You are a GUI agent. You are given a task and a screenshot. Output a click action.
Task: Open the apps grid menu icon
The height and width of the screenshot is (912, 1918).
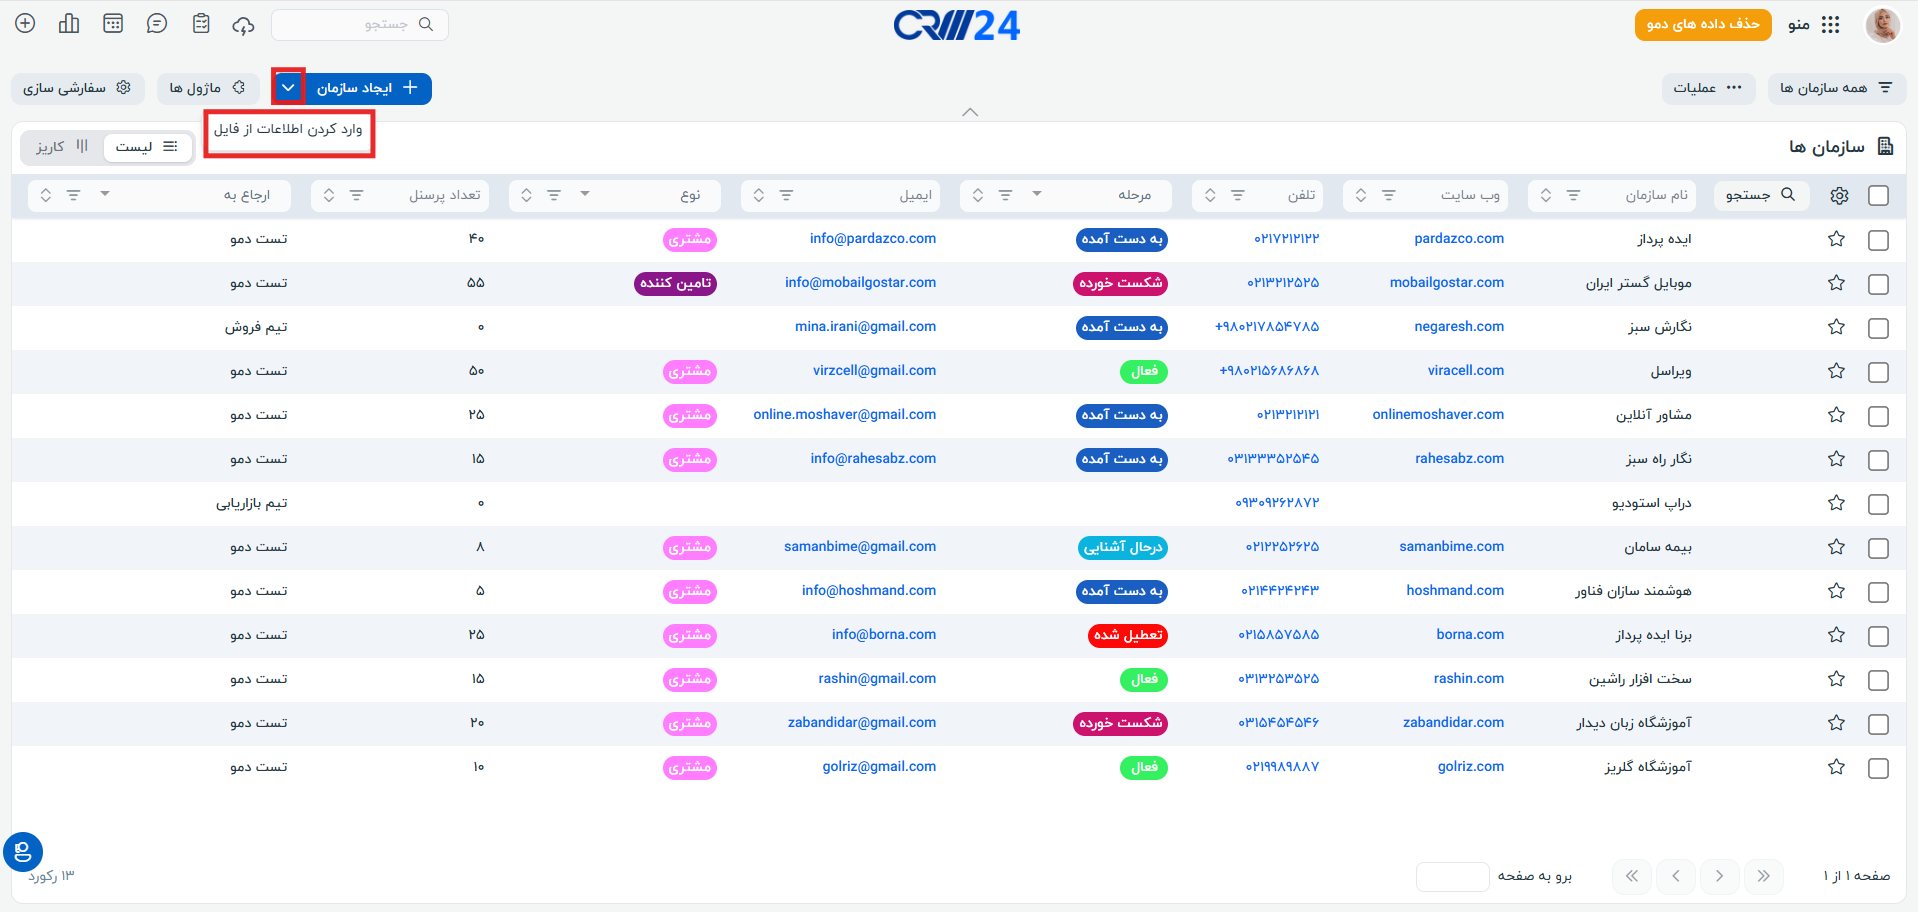tap(1830, 25)
